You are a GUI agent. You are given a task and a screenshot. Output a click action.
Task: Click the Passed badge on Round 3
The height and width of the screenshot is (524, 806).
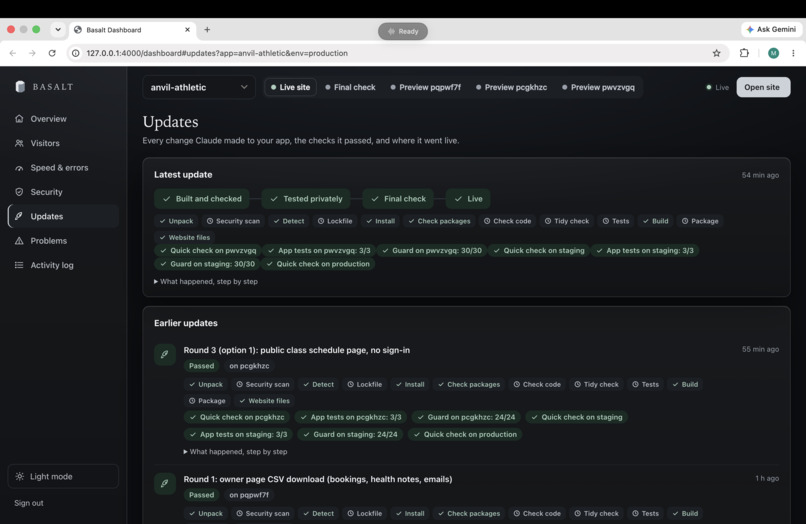tap(202, 366)
